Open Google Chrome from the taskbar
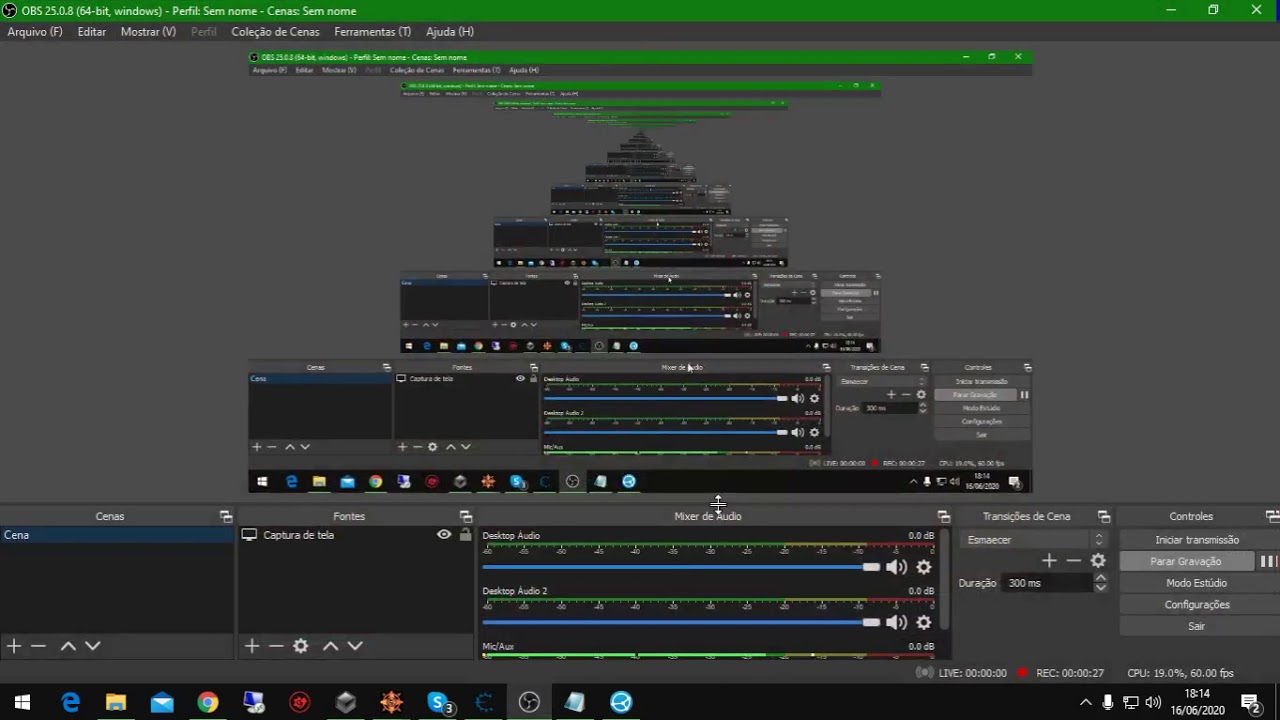The height and width of the screenshot is (720, 1280). click(x=207, y=702)
